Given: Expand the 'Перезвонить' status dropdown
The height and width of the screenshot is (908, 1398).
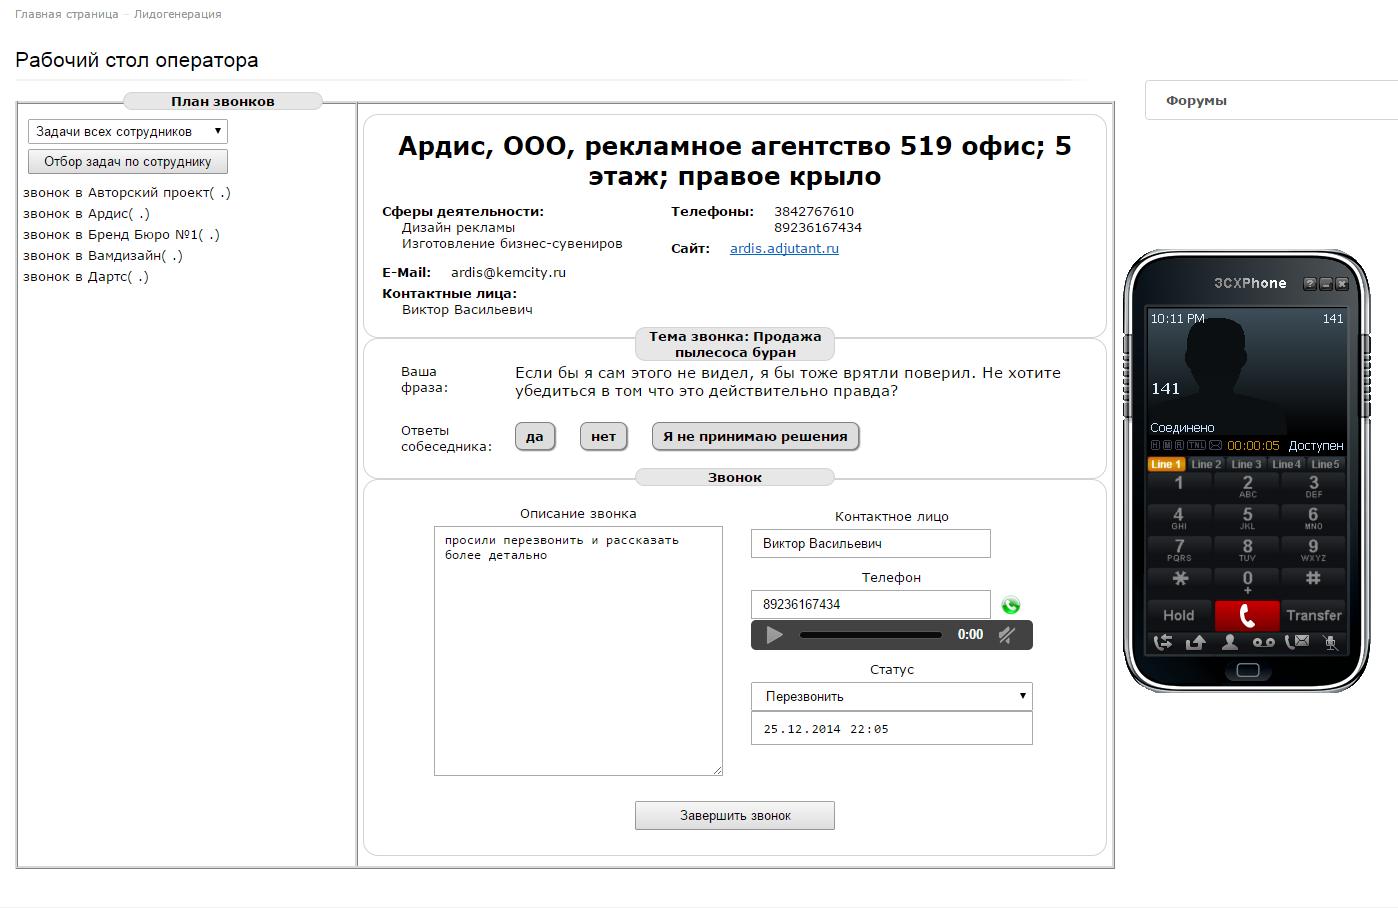Looking at the screenshot, I should (891, 696).
